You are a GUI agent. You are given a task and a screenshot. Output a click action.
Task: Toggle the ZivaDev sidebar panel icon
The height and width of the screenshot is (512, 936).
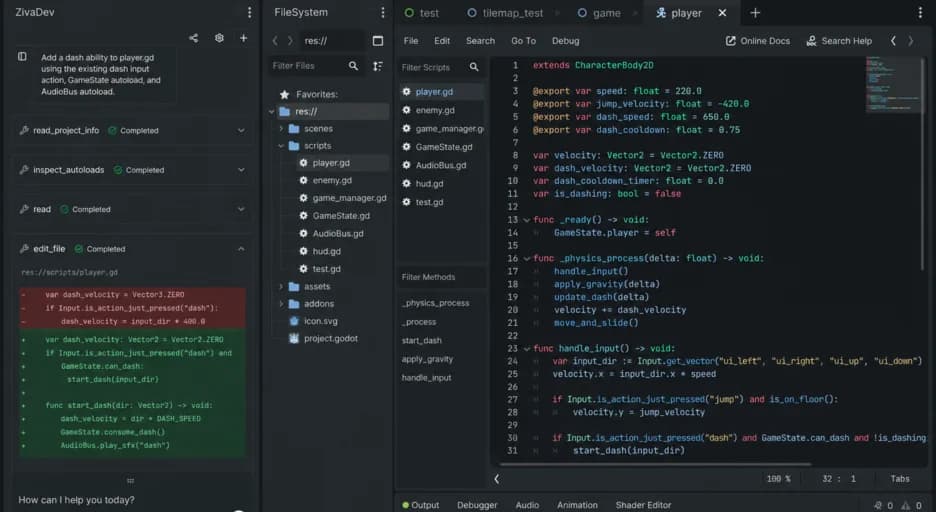[22, 57]
